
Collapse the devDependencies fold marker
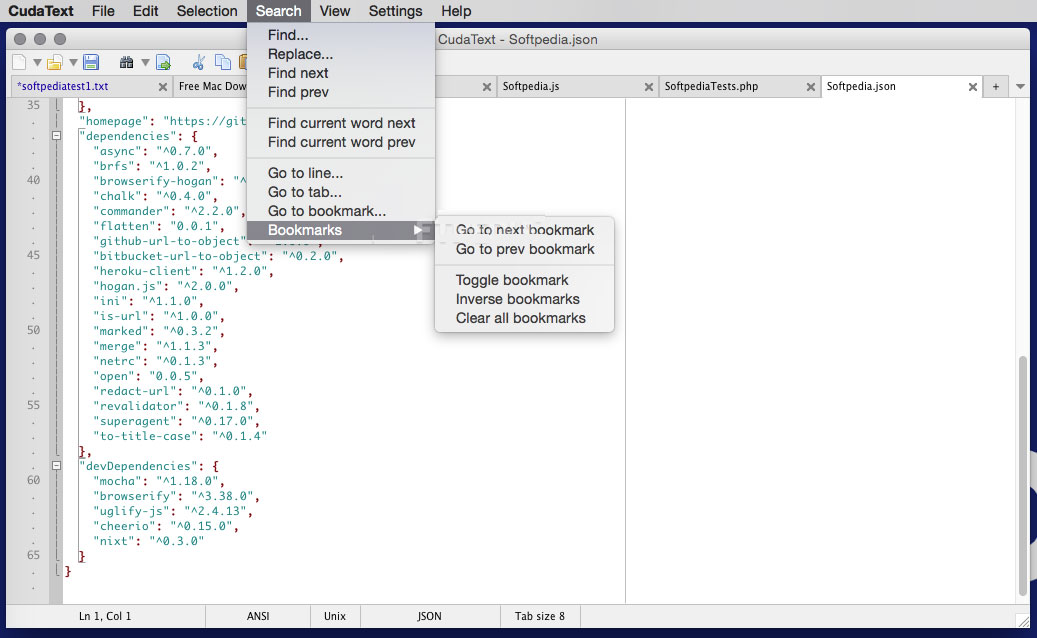pyautogui.click(x=57, y=466)
